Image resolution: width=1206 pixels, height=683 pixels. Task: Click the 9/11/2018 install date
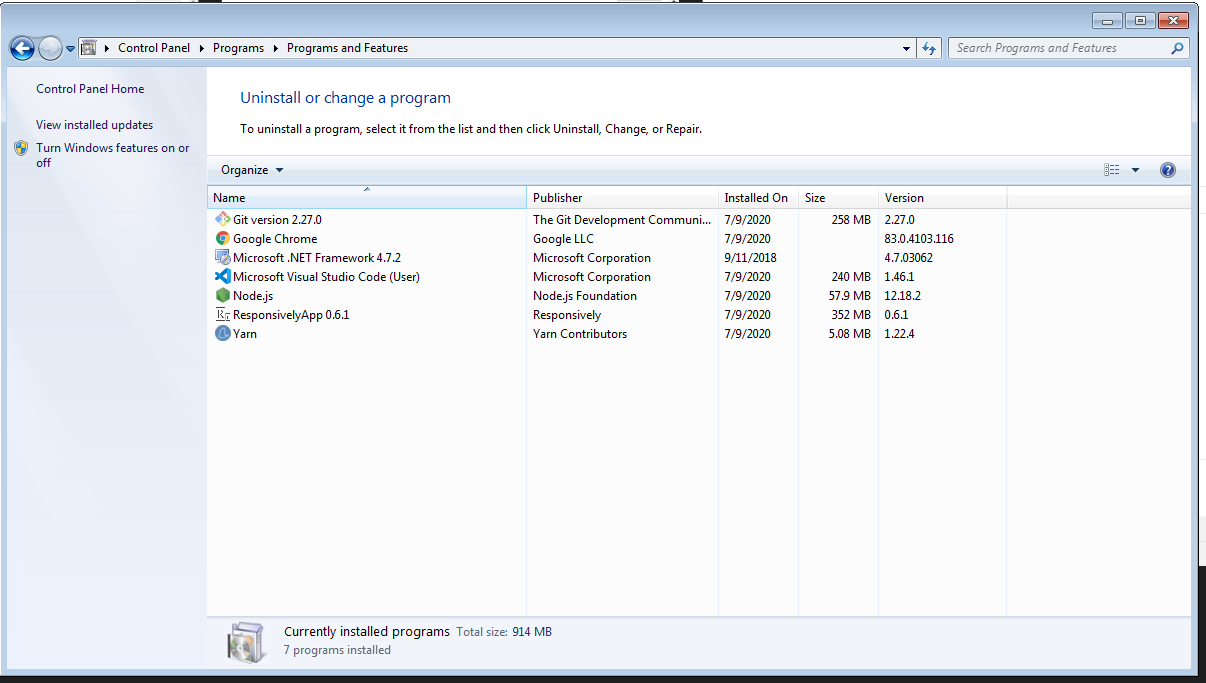click(x=751, y=258)
